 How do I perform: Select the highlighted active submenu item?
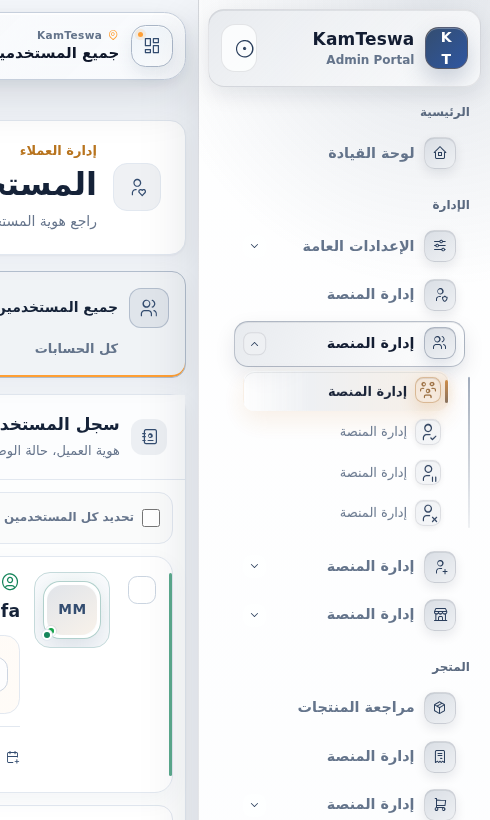[346, 392]
